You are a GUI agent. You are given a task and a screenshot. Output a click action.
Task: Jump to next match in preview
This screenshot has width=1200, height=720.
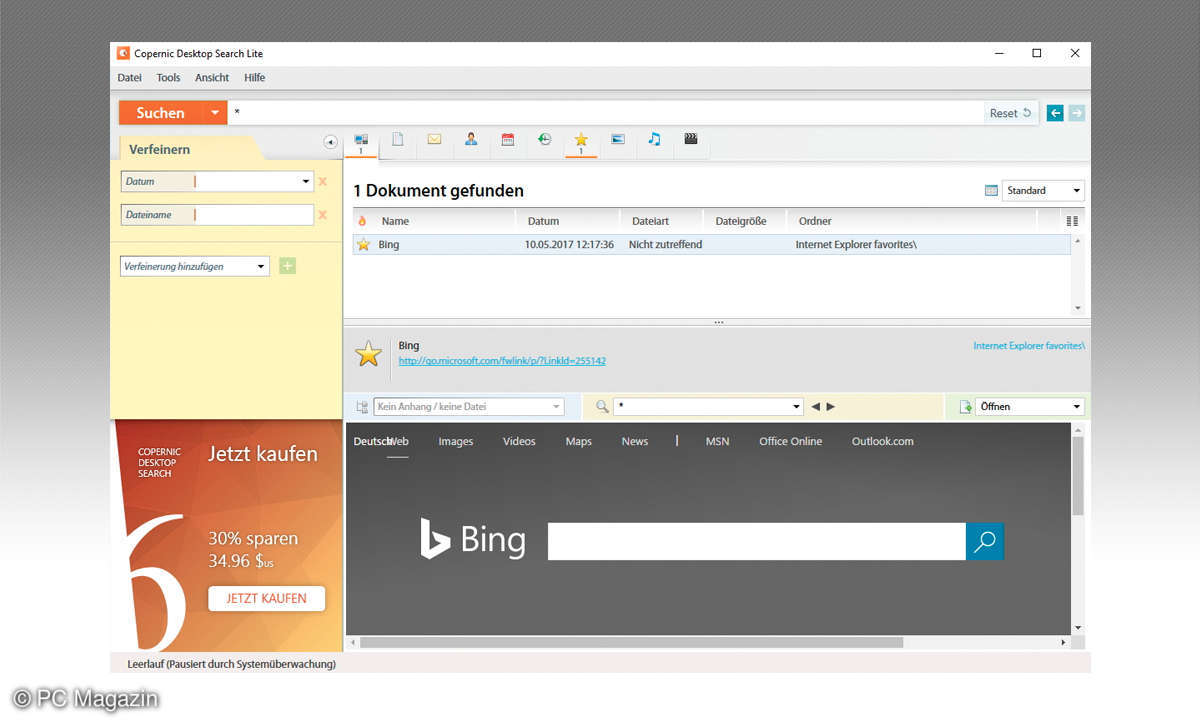830,407
